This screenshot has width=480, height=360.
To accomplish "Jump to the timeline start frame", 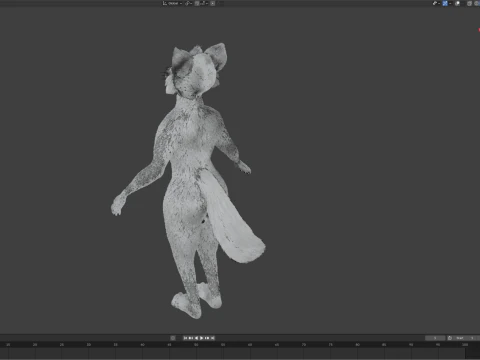I will 185,338.
